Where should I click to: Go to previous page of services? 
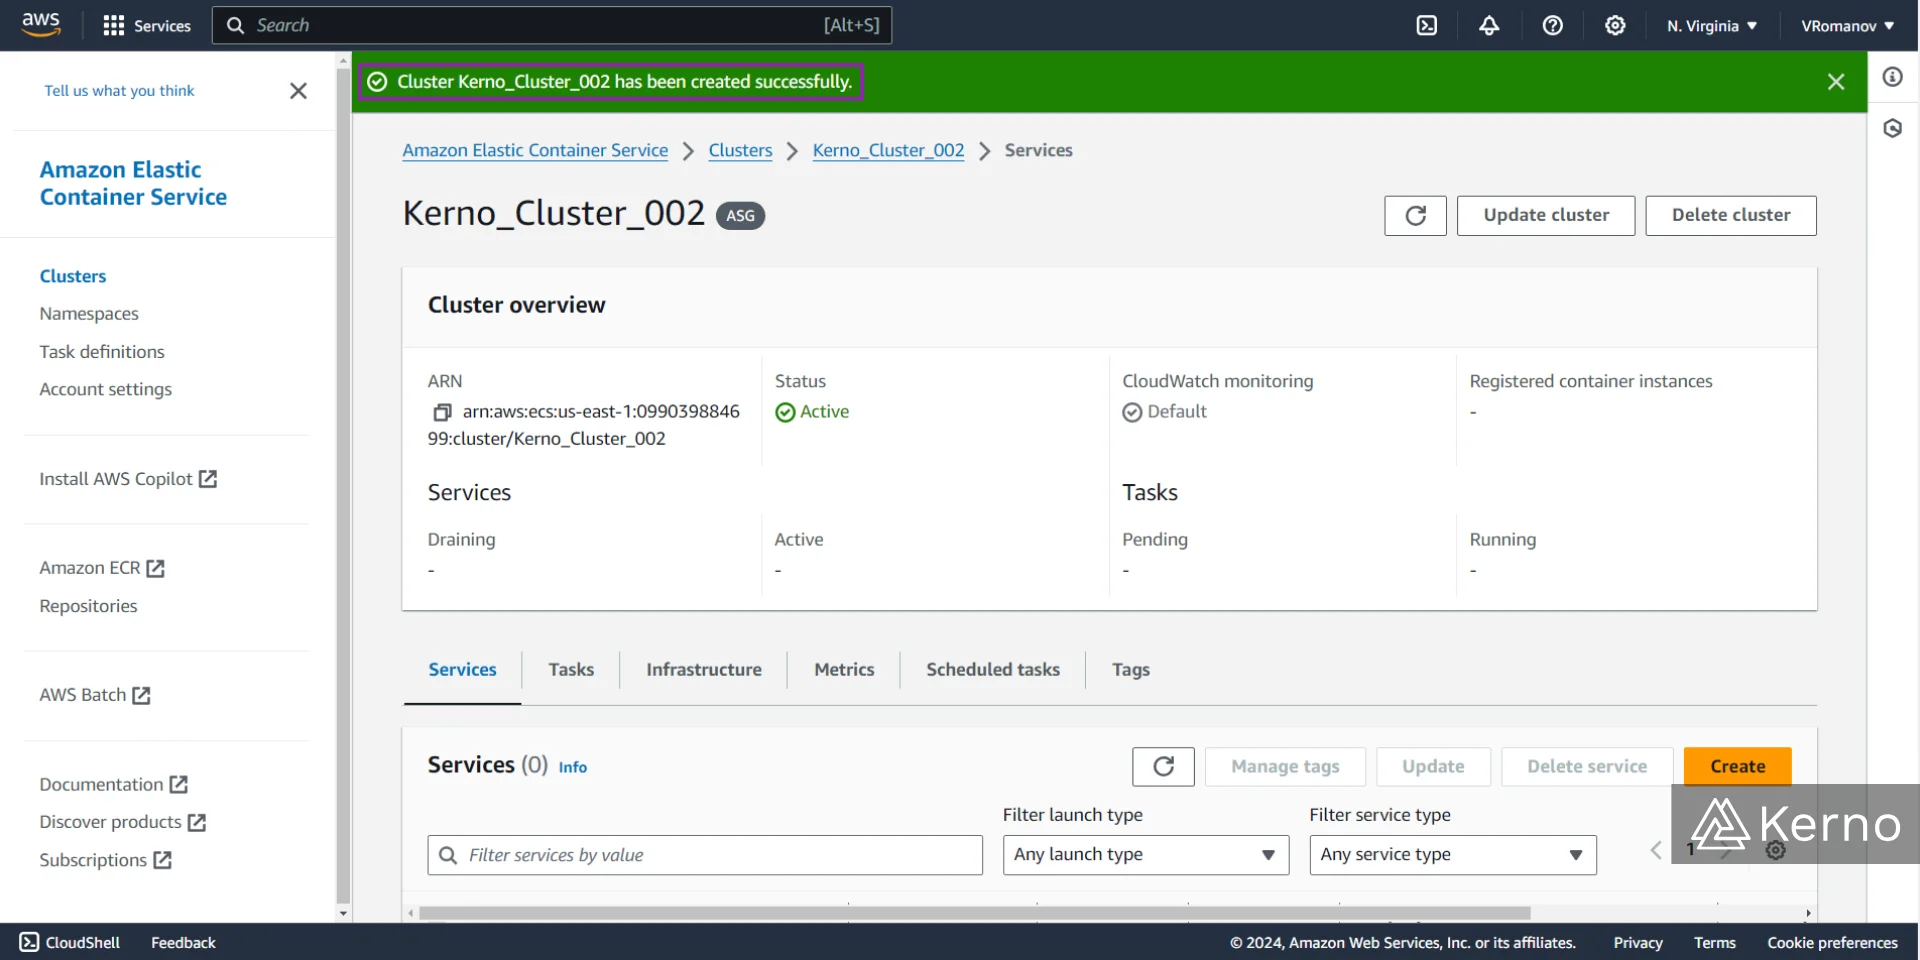coord(1656,850)
